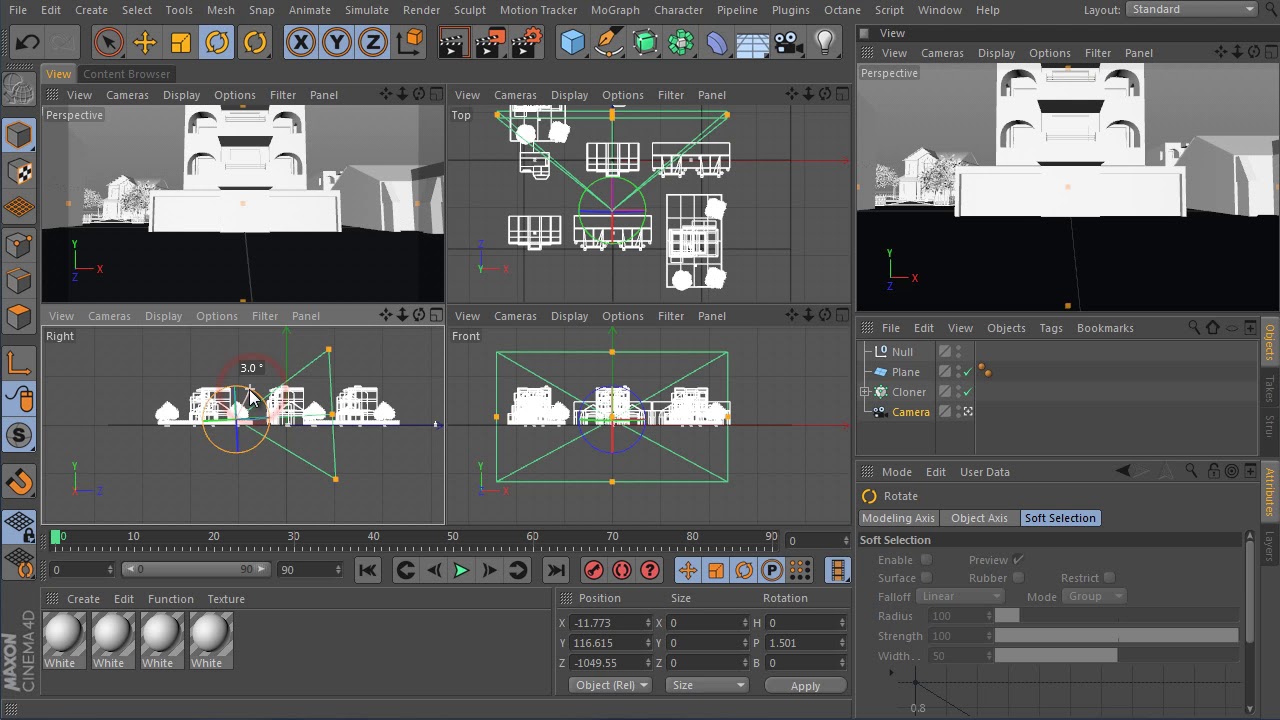This screenshot has width=1280, height=720.
Task: Click the Camera object icon in toolbar
Action: tap(789, 42)
